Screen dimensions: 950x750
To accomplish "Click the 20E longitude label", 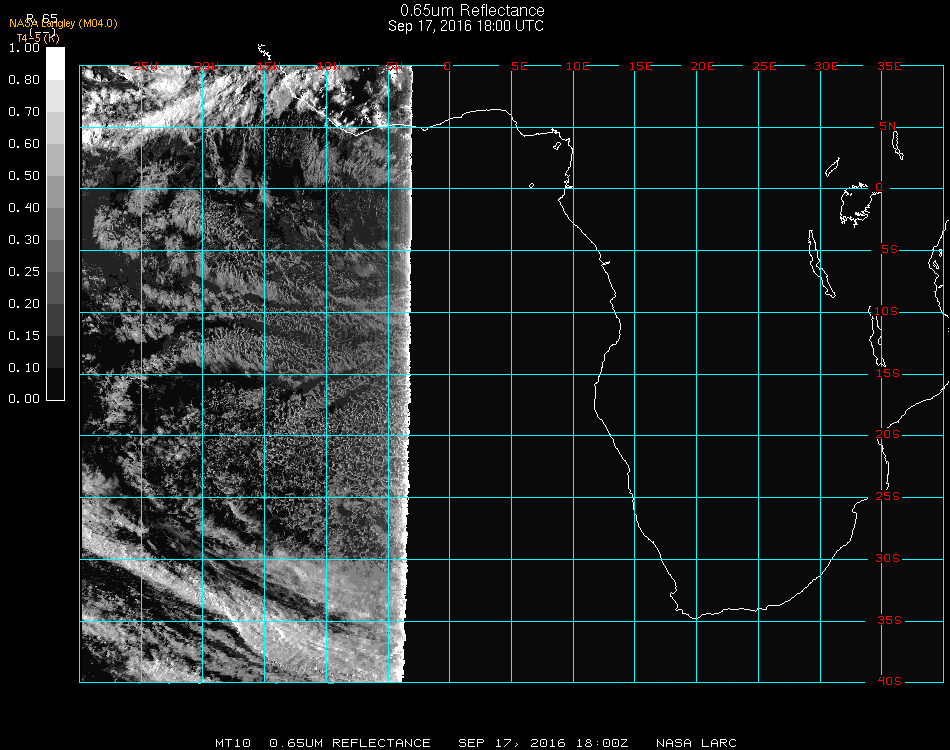I will 702,66.
